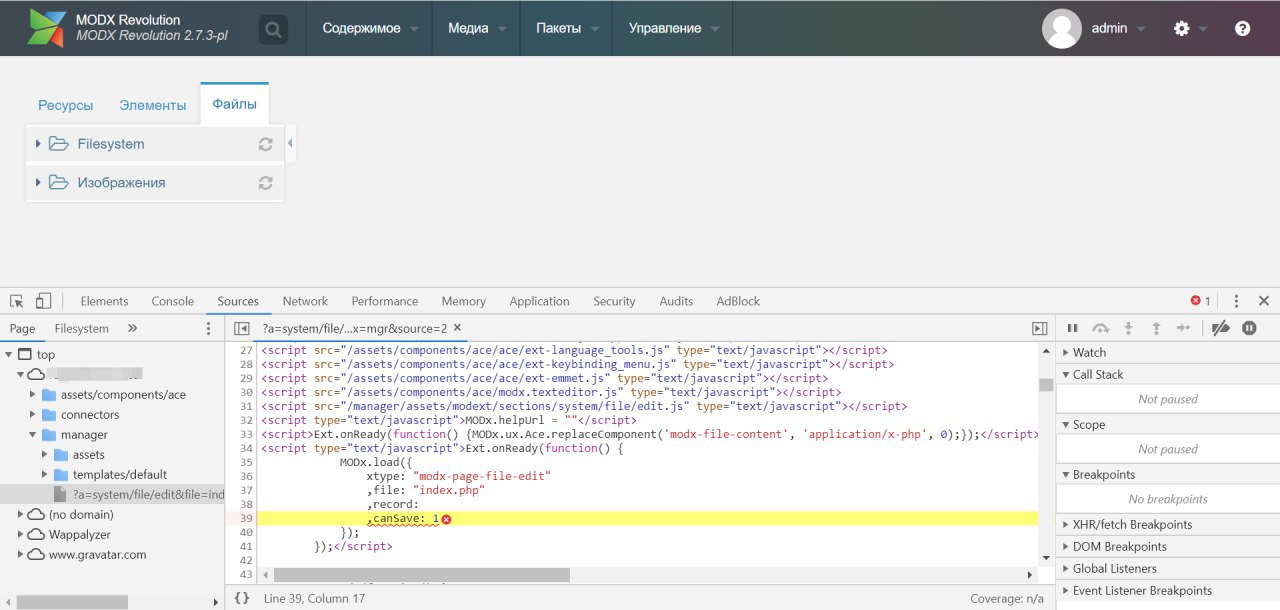Viewport: 1280px width, 610px height.
Task: Close the DevTools panel
Action: [1264, 301]
